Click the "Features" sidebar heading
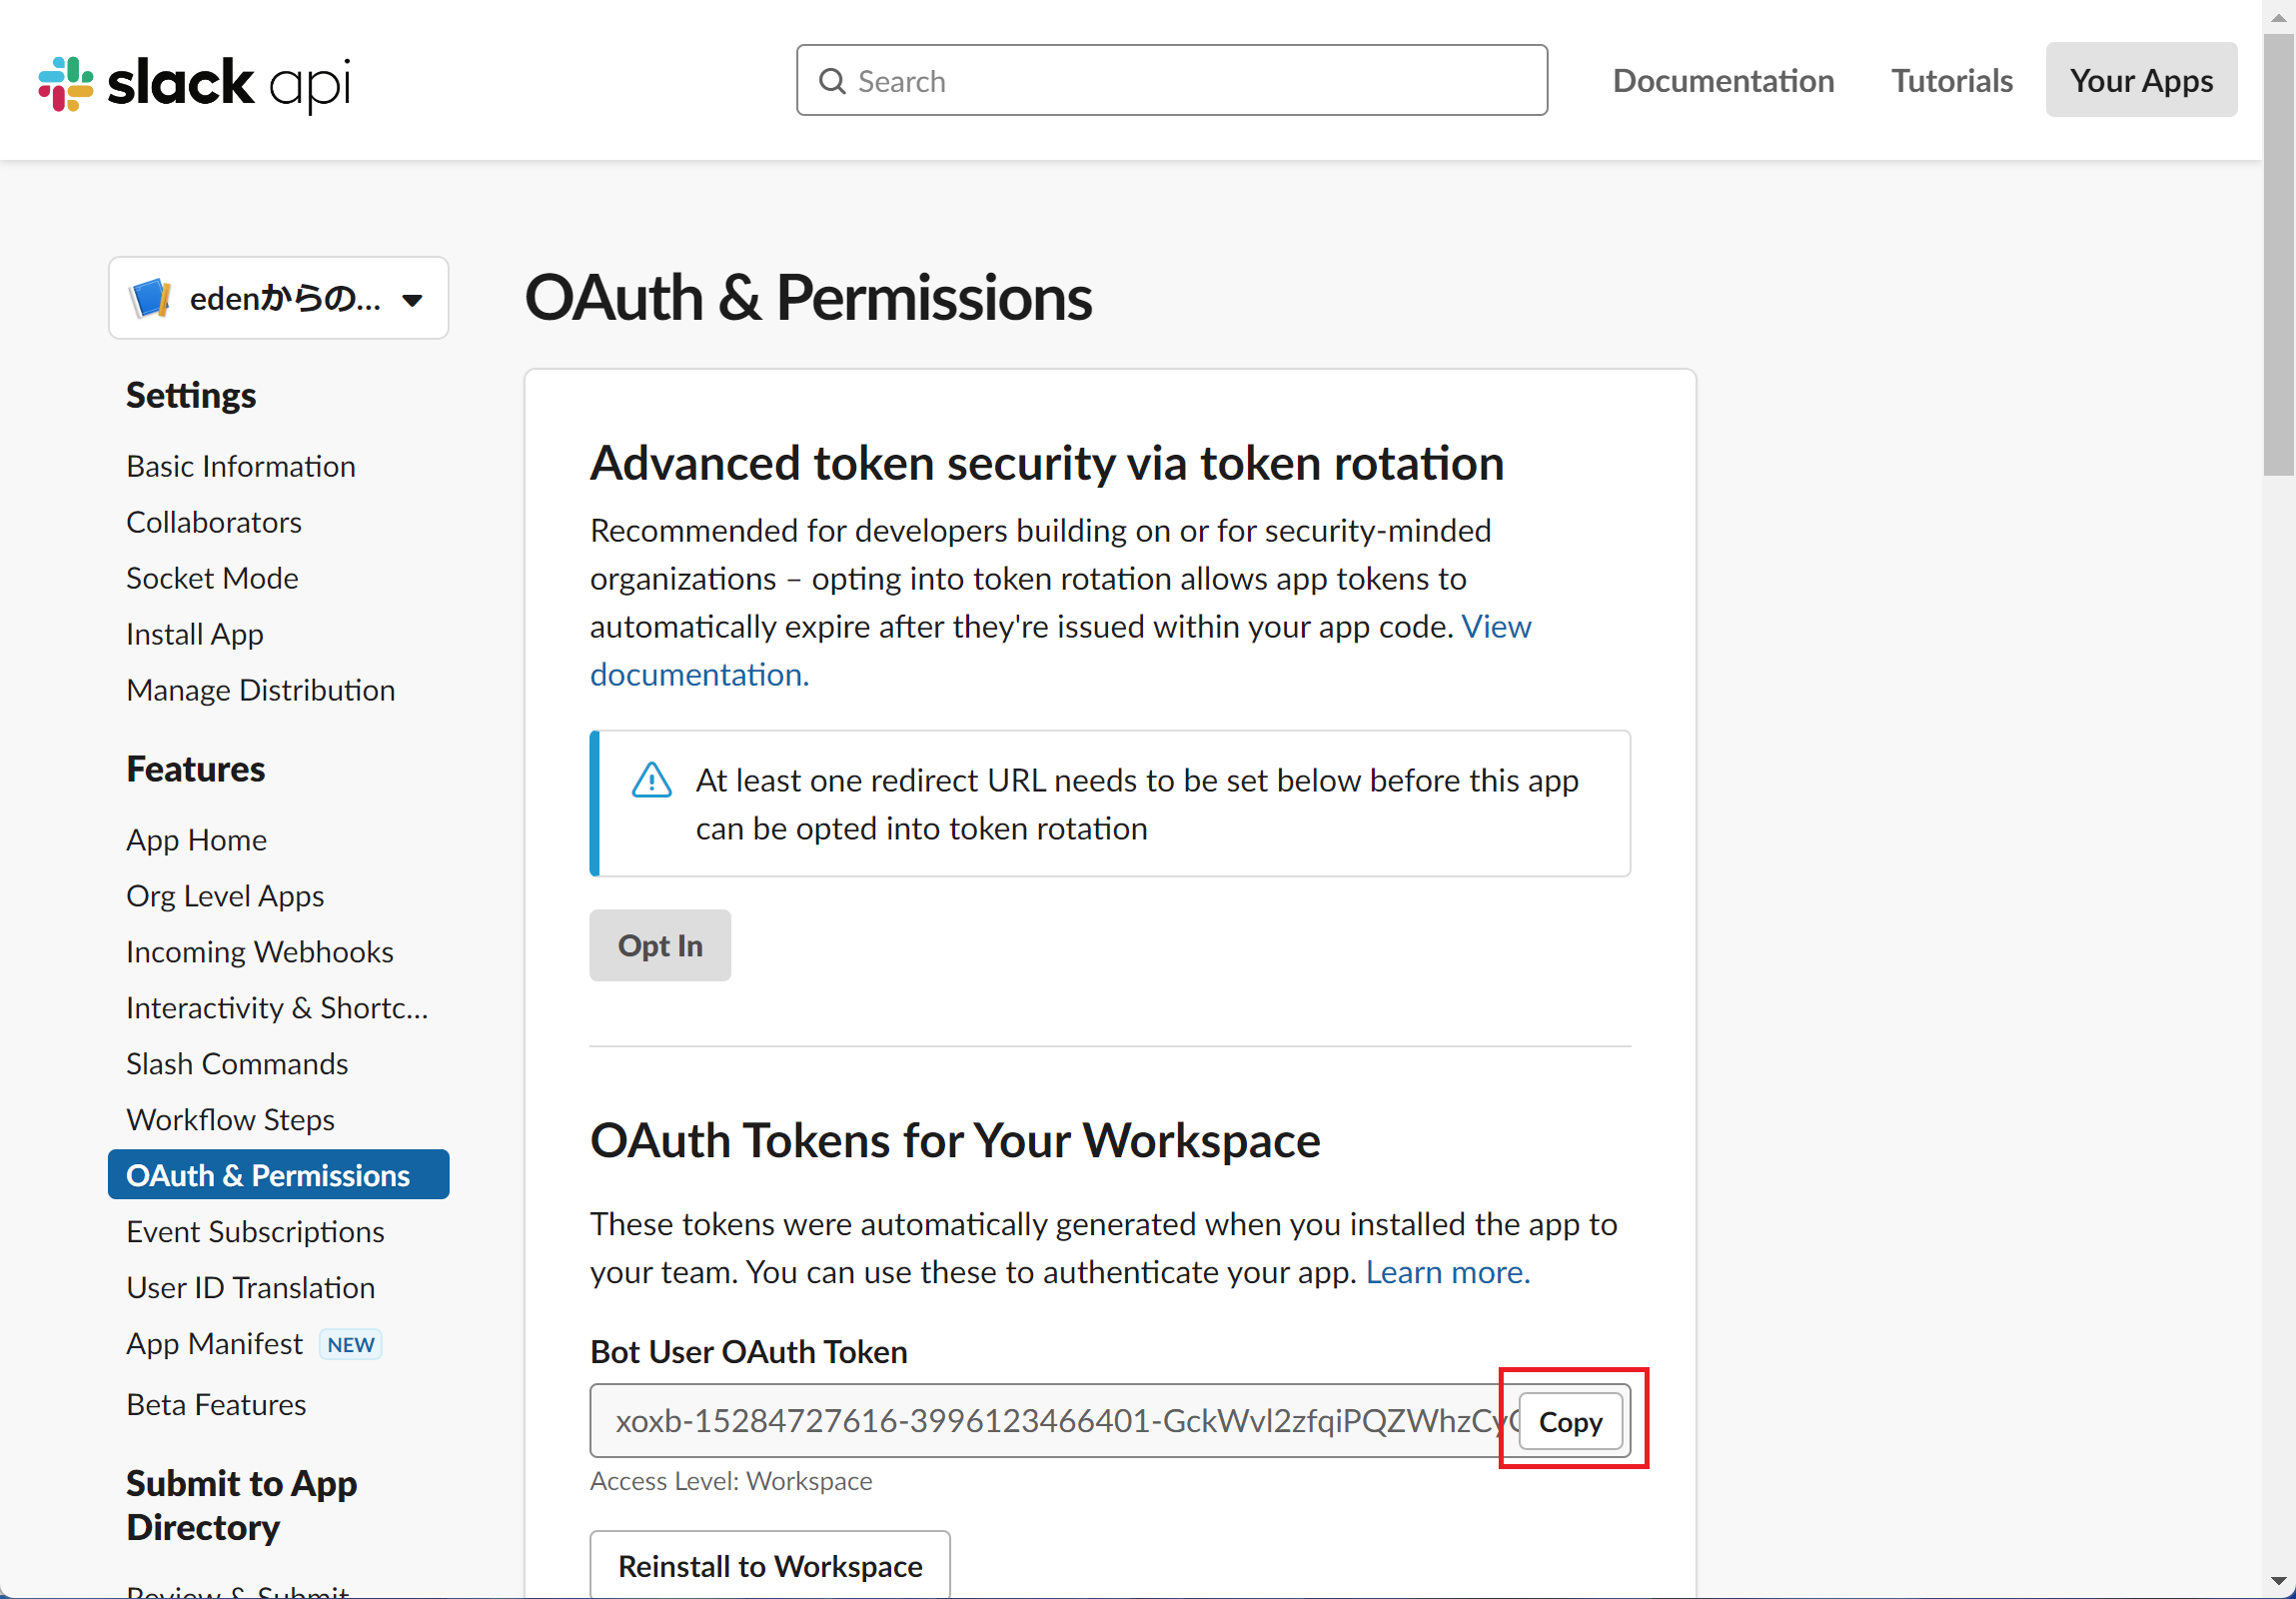 196,770
